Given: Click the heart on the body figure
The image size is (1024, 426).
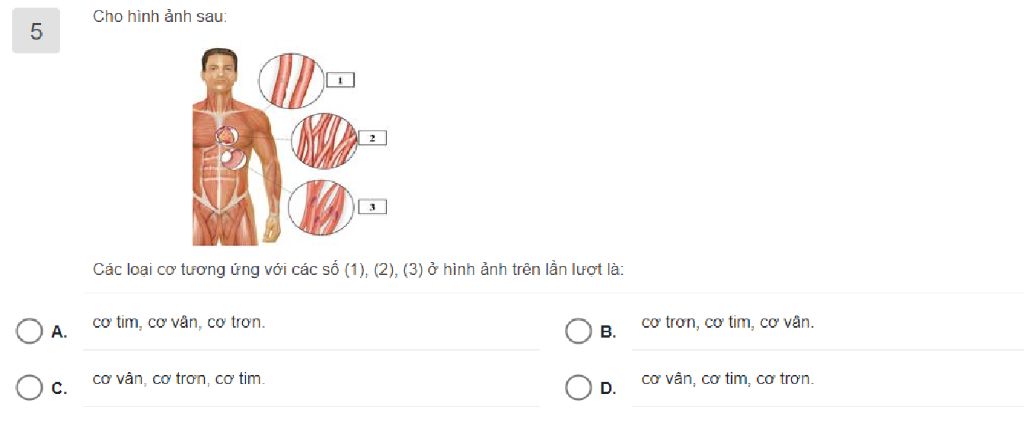Looking at the screenshot, I should click(x=228, y=134).
